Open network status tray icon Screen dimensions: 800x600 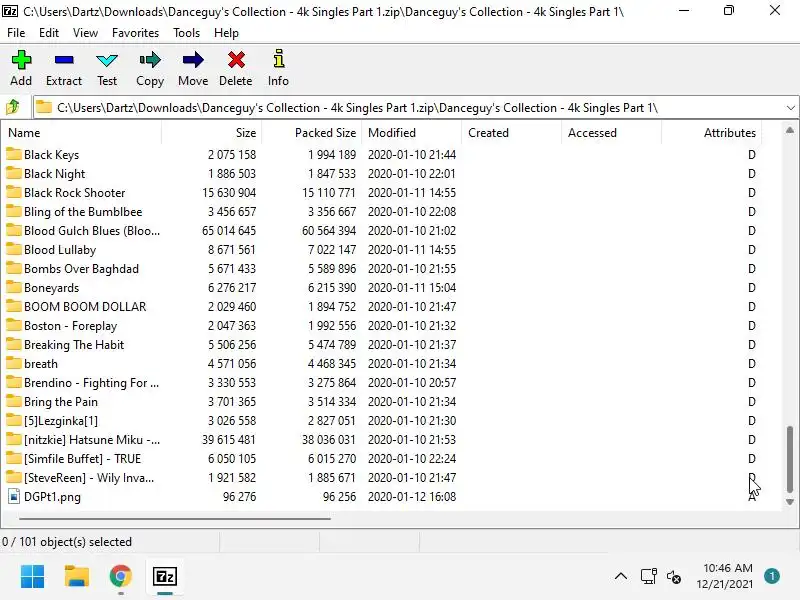[x=648, y=577]
